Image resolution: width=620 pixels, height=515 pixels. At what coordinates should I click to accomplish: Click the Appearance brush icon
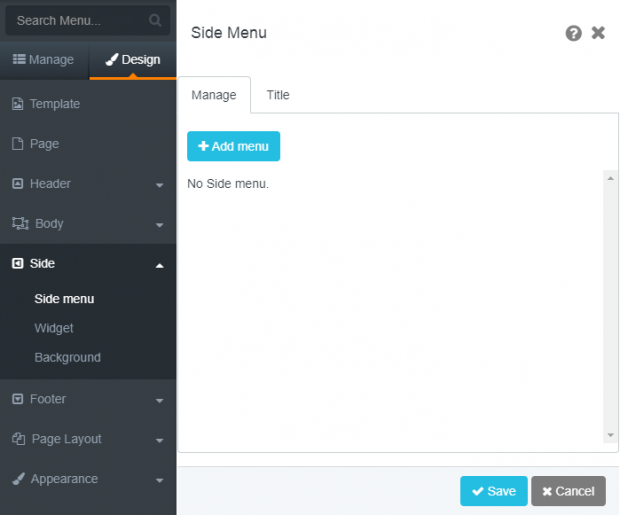tap(18, 479)
